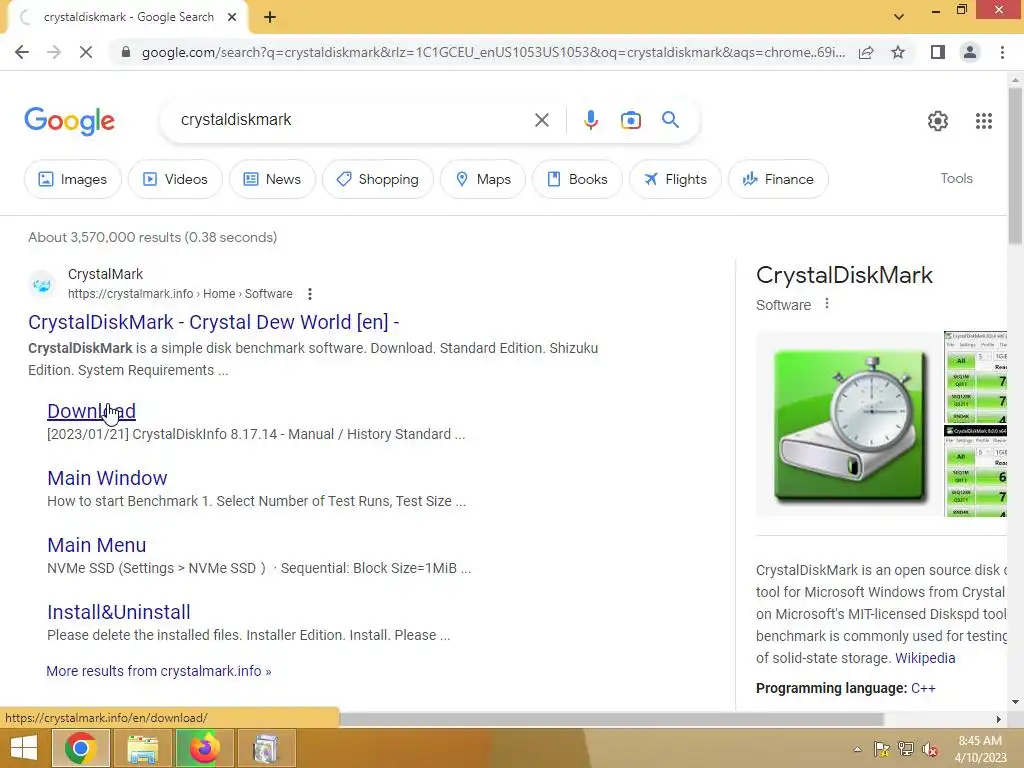Open the Main Window sitelink
Screen dimensions: 1024x768
107,478
